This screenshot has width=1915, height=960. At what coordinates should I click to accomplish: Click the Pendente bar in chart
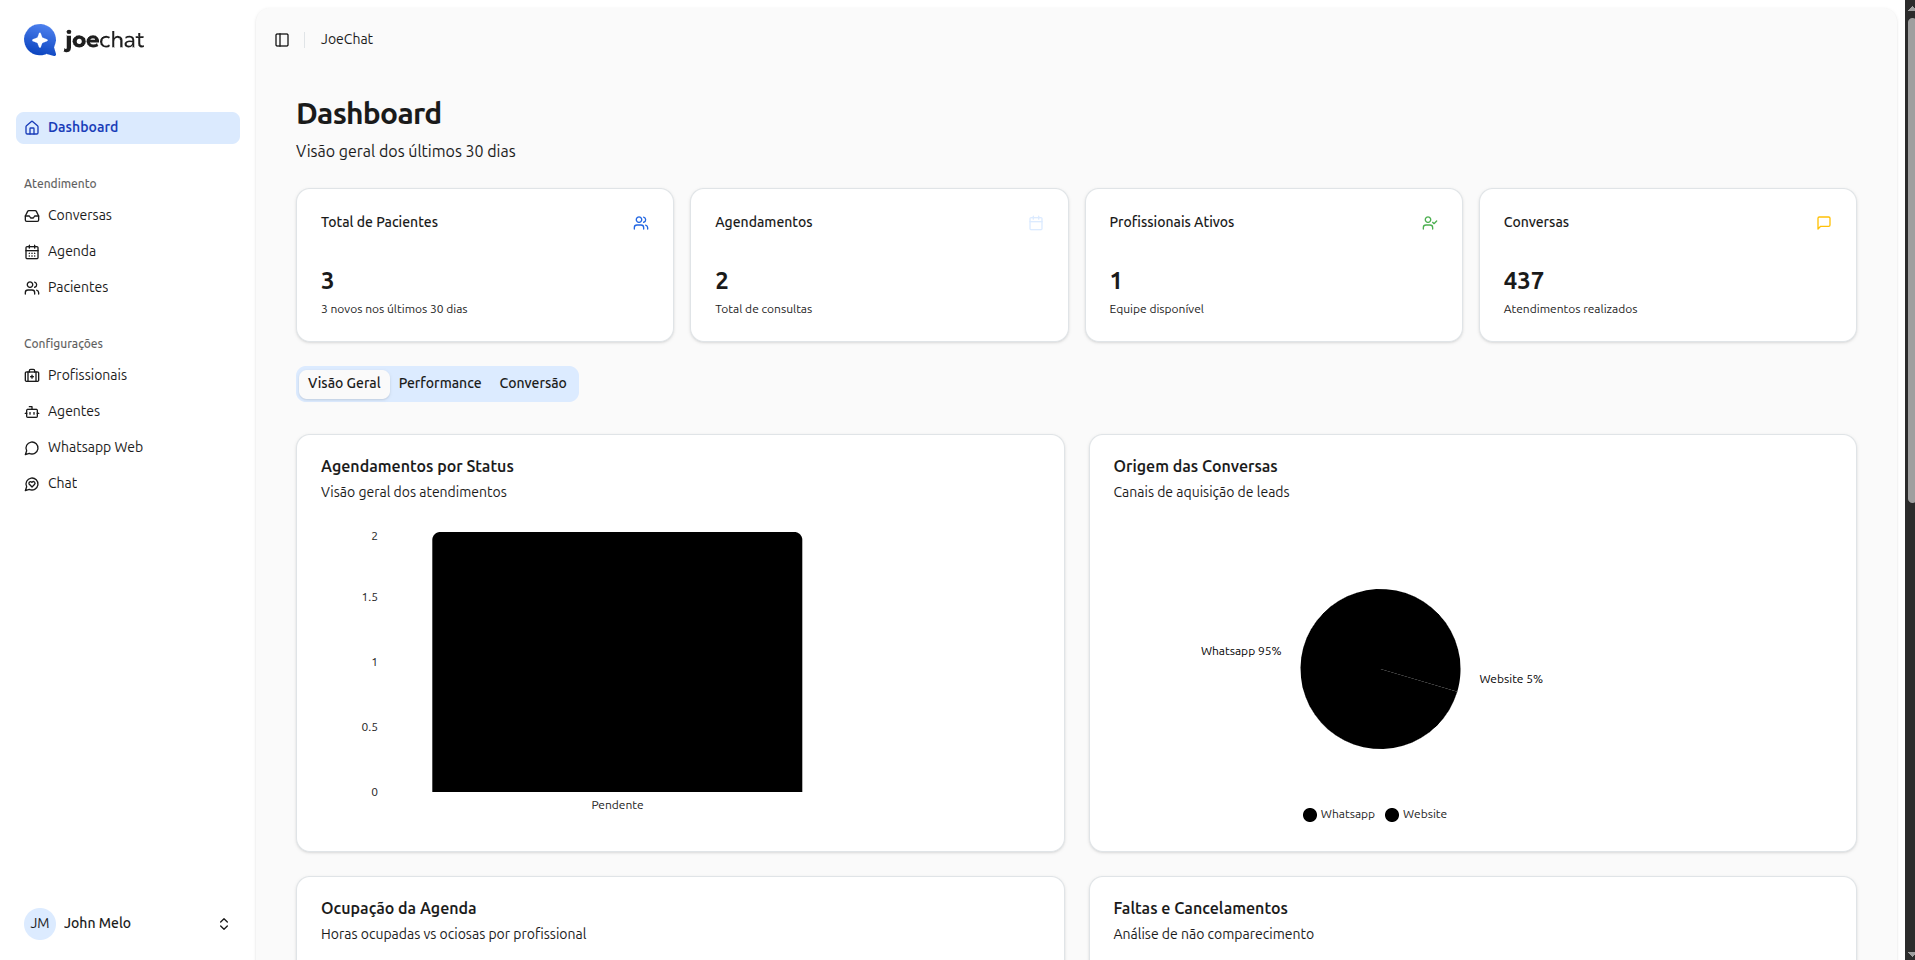617,662
